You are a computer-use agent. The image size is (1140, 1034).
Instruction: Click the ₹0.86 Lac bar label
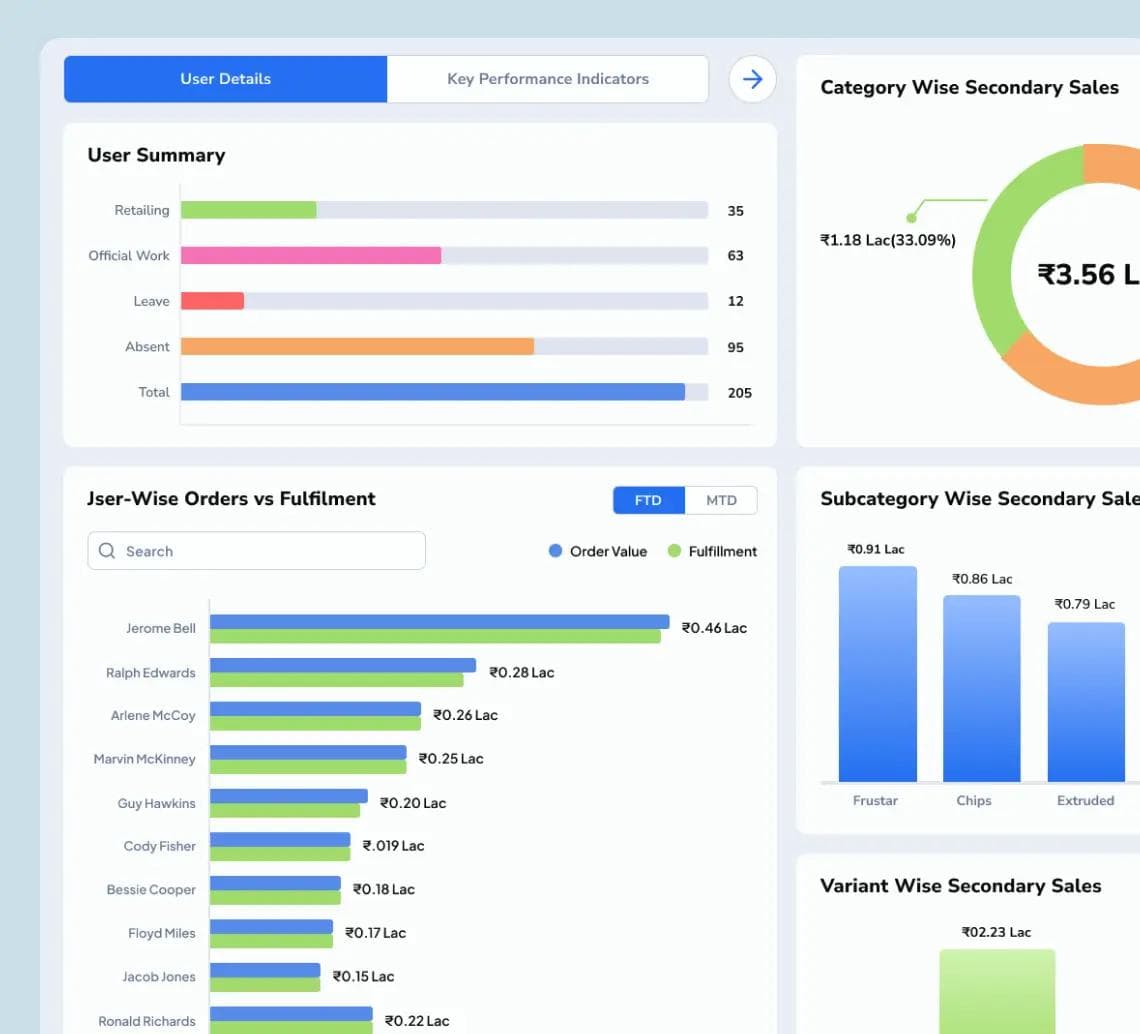[982, 579]
